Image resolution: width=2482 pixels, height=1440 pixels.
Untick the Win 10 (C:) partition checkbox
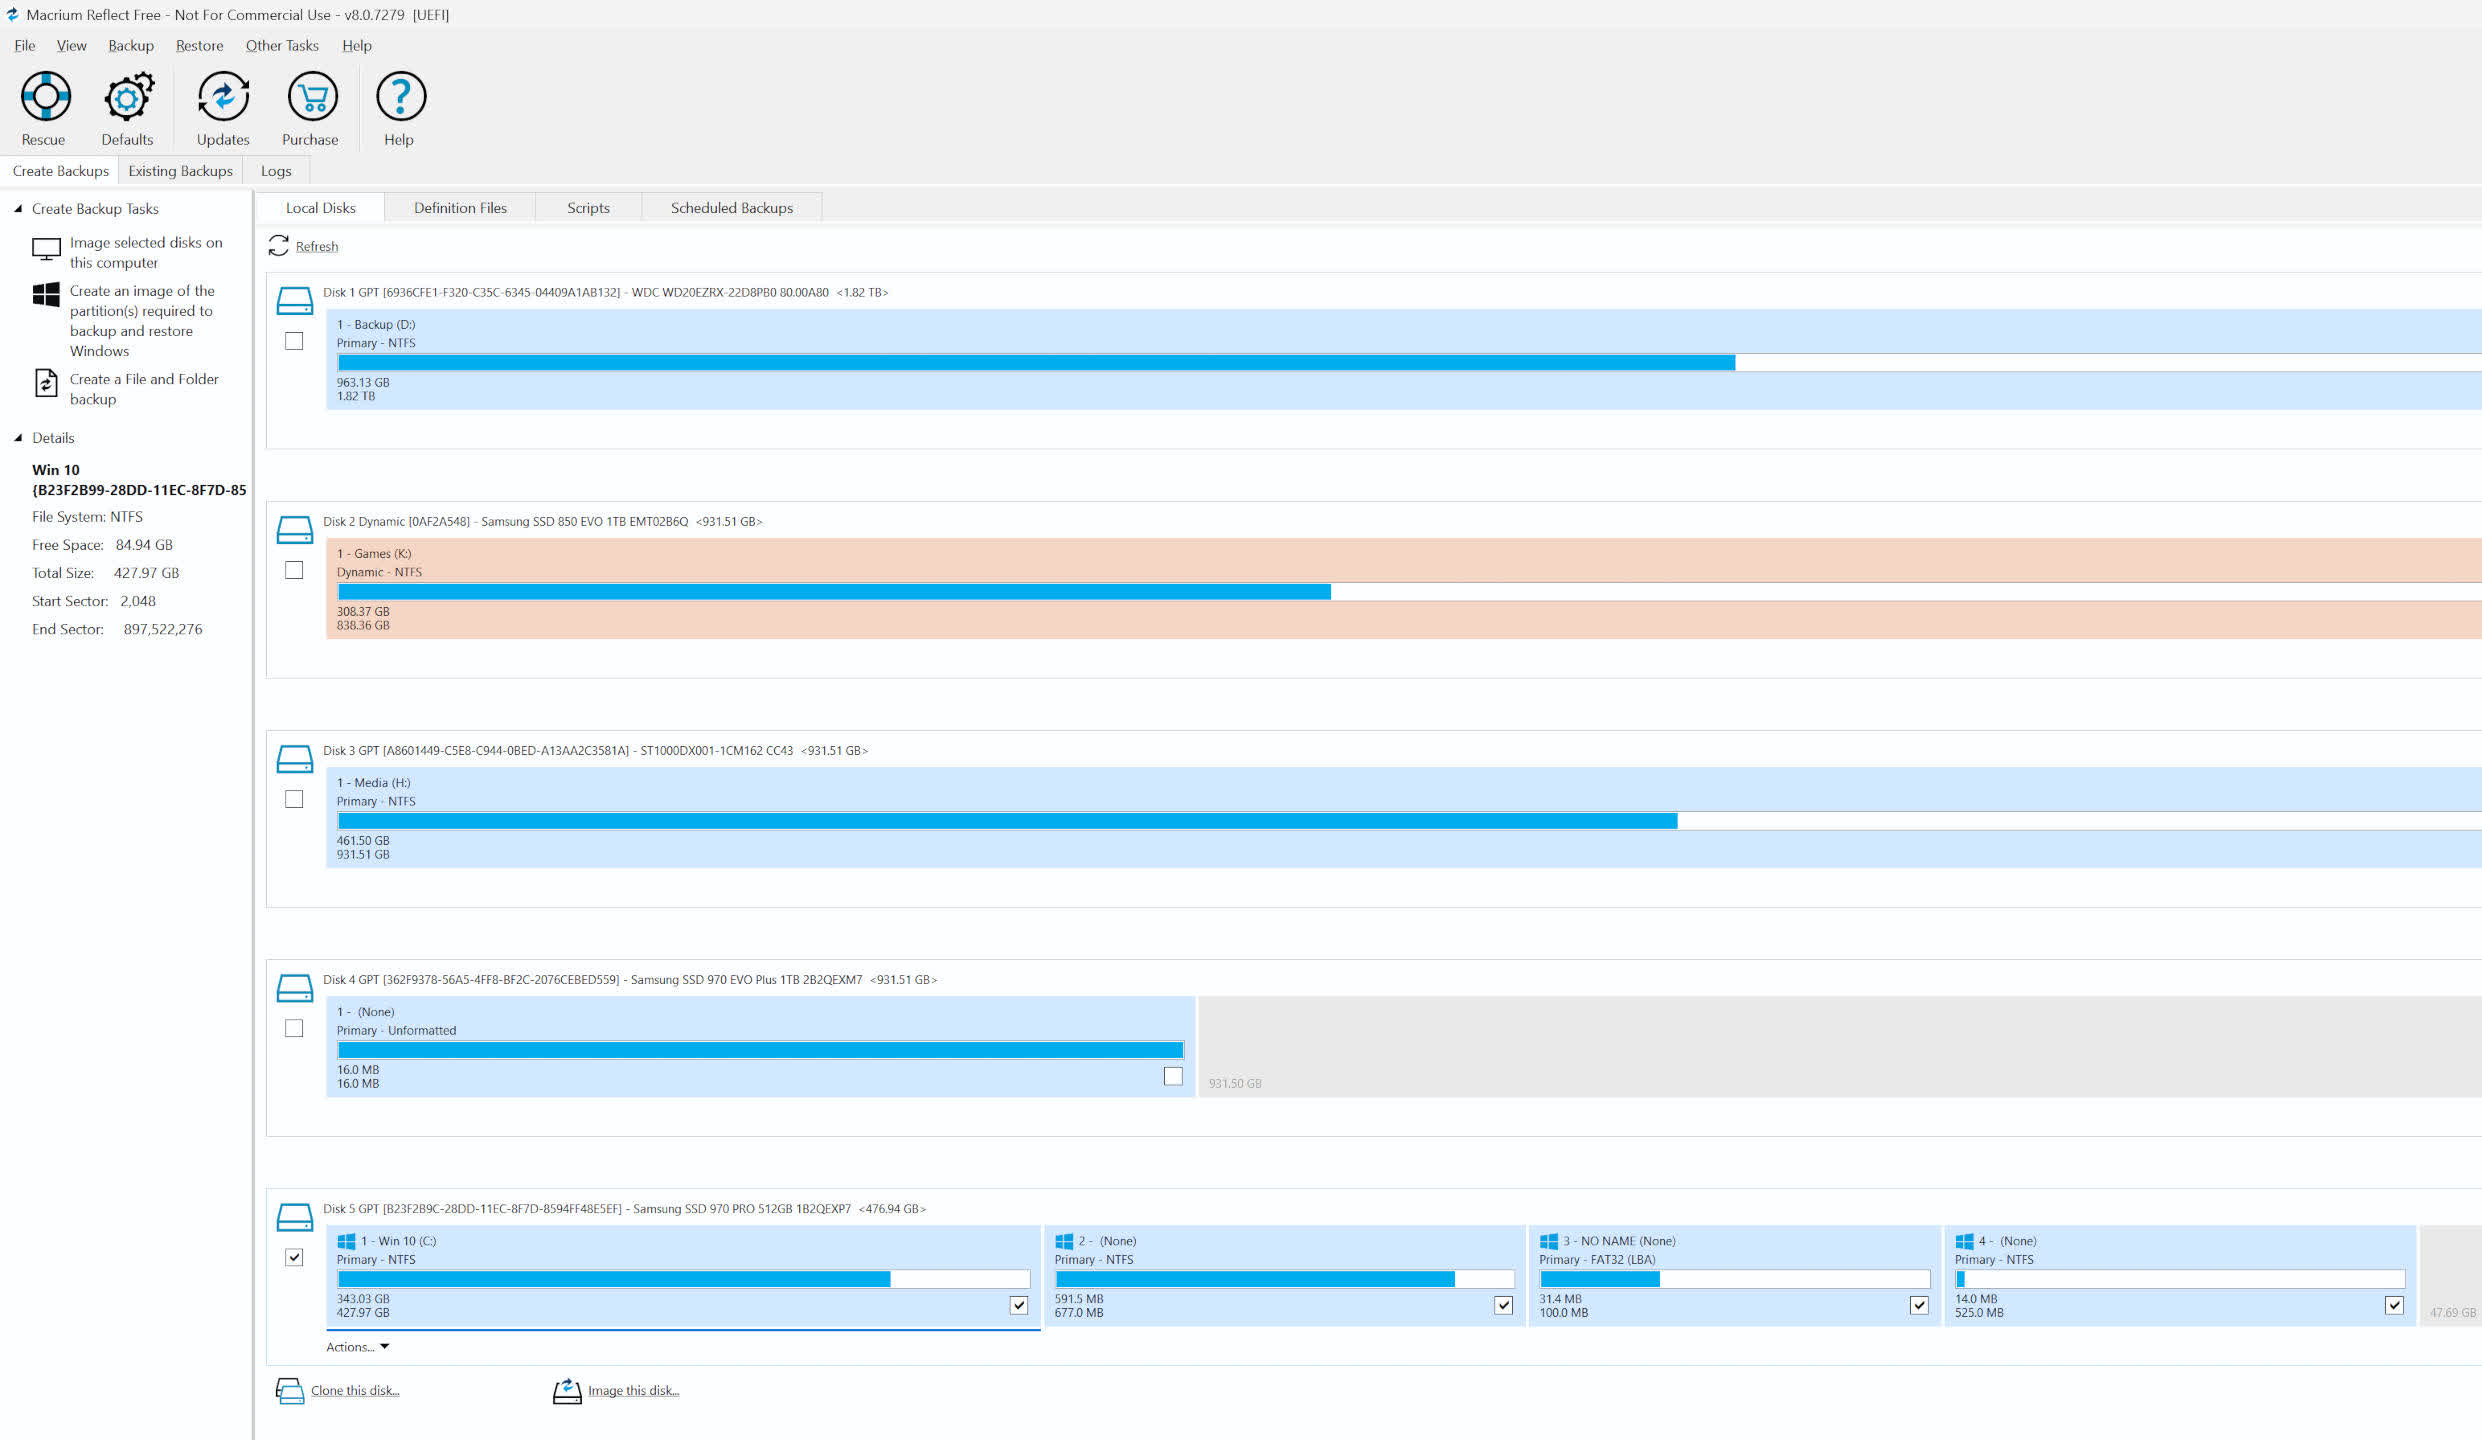(1019, 1305)
